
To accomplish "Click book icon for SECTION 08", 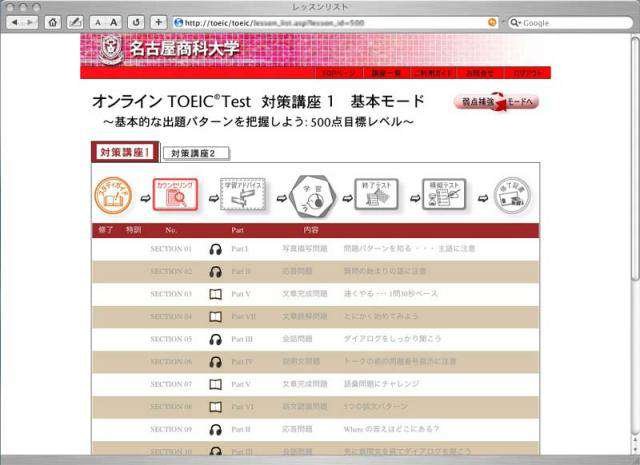I will 216,407.
